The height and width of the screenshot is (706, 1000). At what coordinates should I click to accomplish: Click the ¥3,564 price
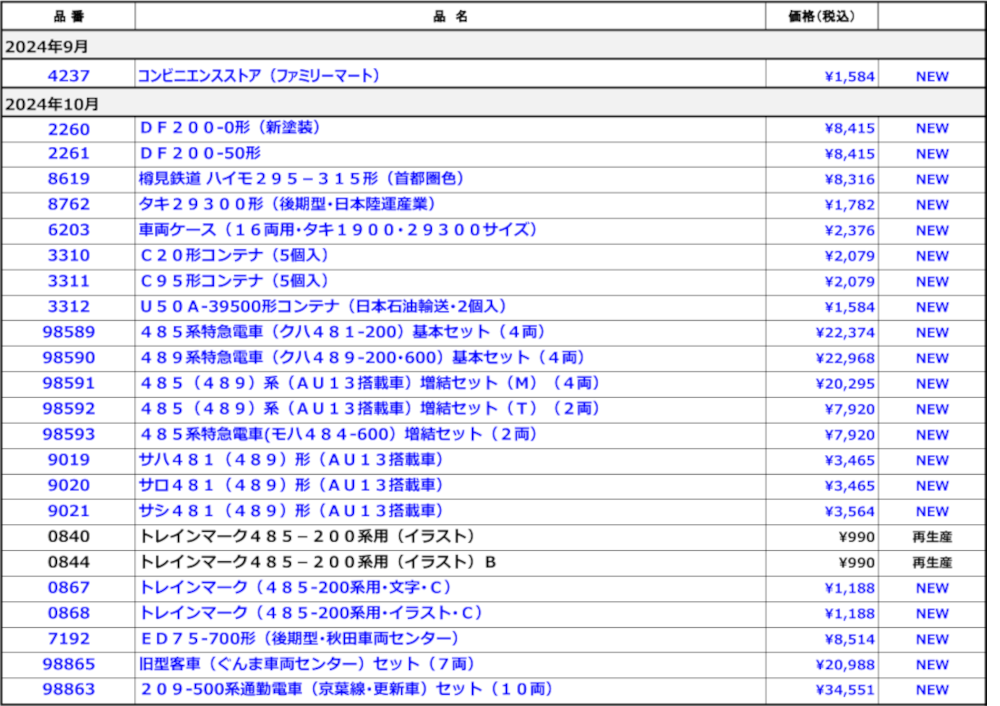point(849,511)
